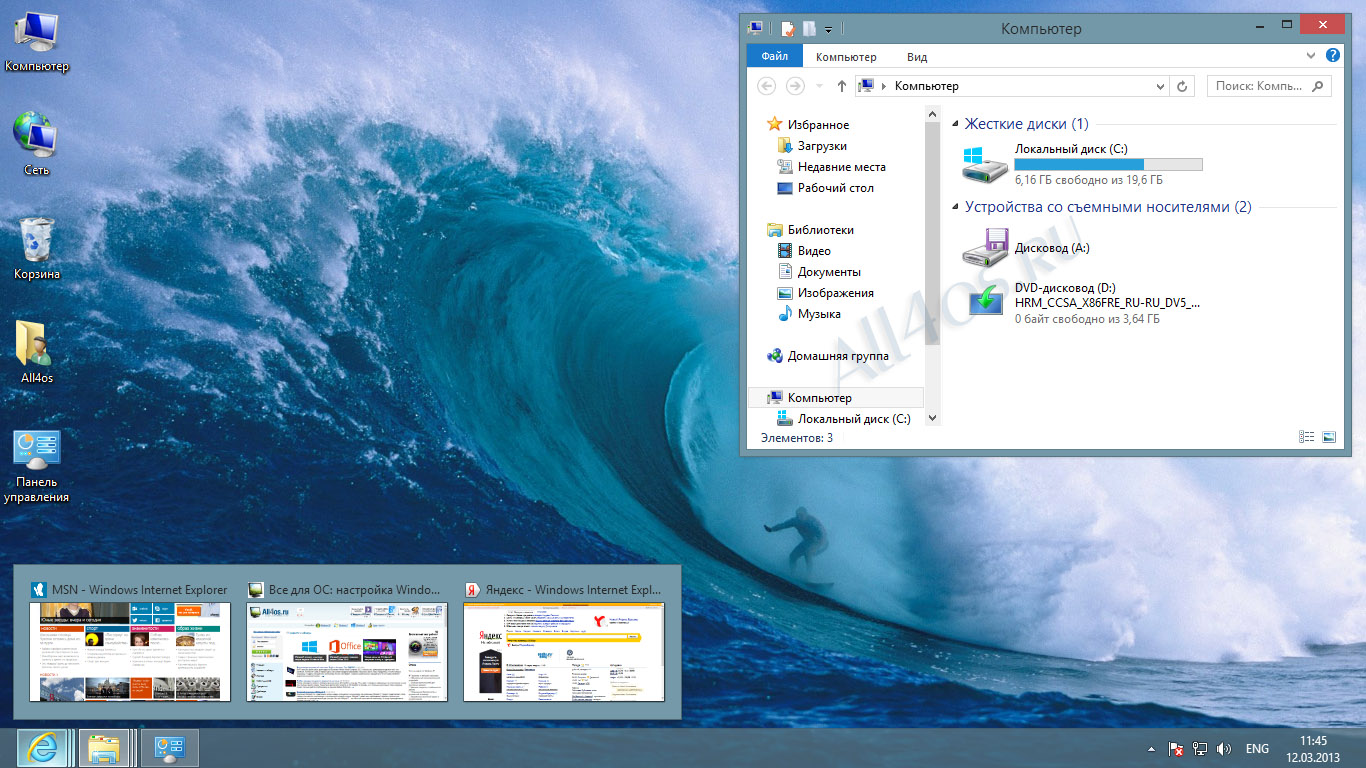
Task: Click Properties icon in quick access toolbar
Action: pyautogui.click(x=788, y=29)
